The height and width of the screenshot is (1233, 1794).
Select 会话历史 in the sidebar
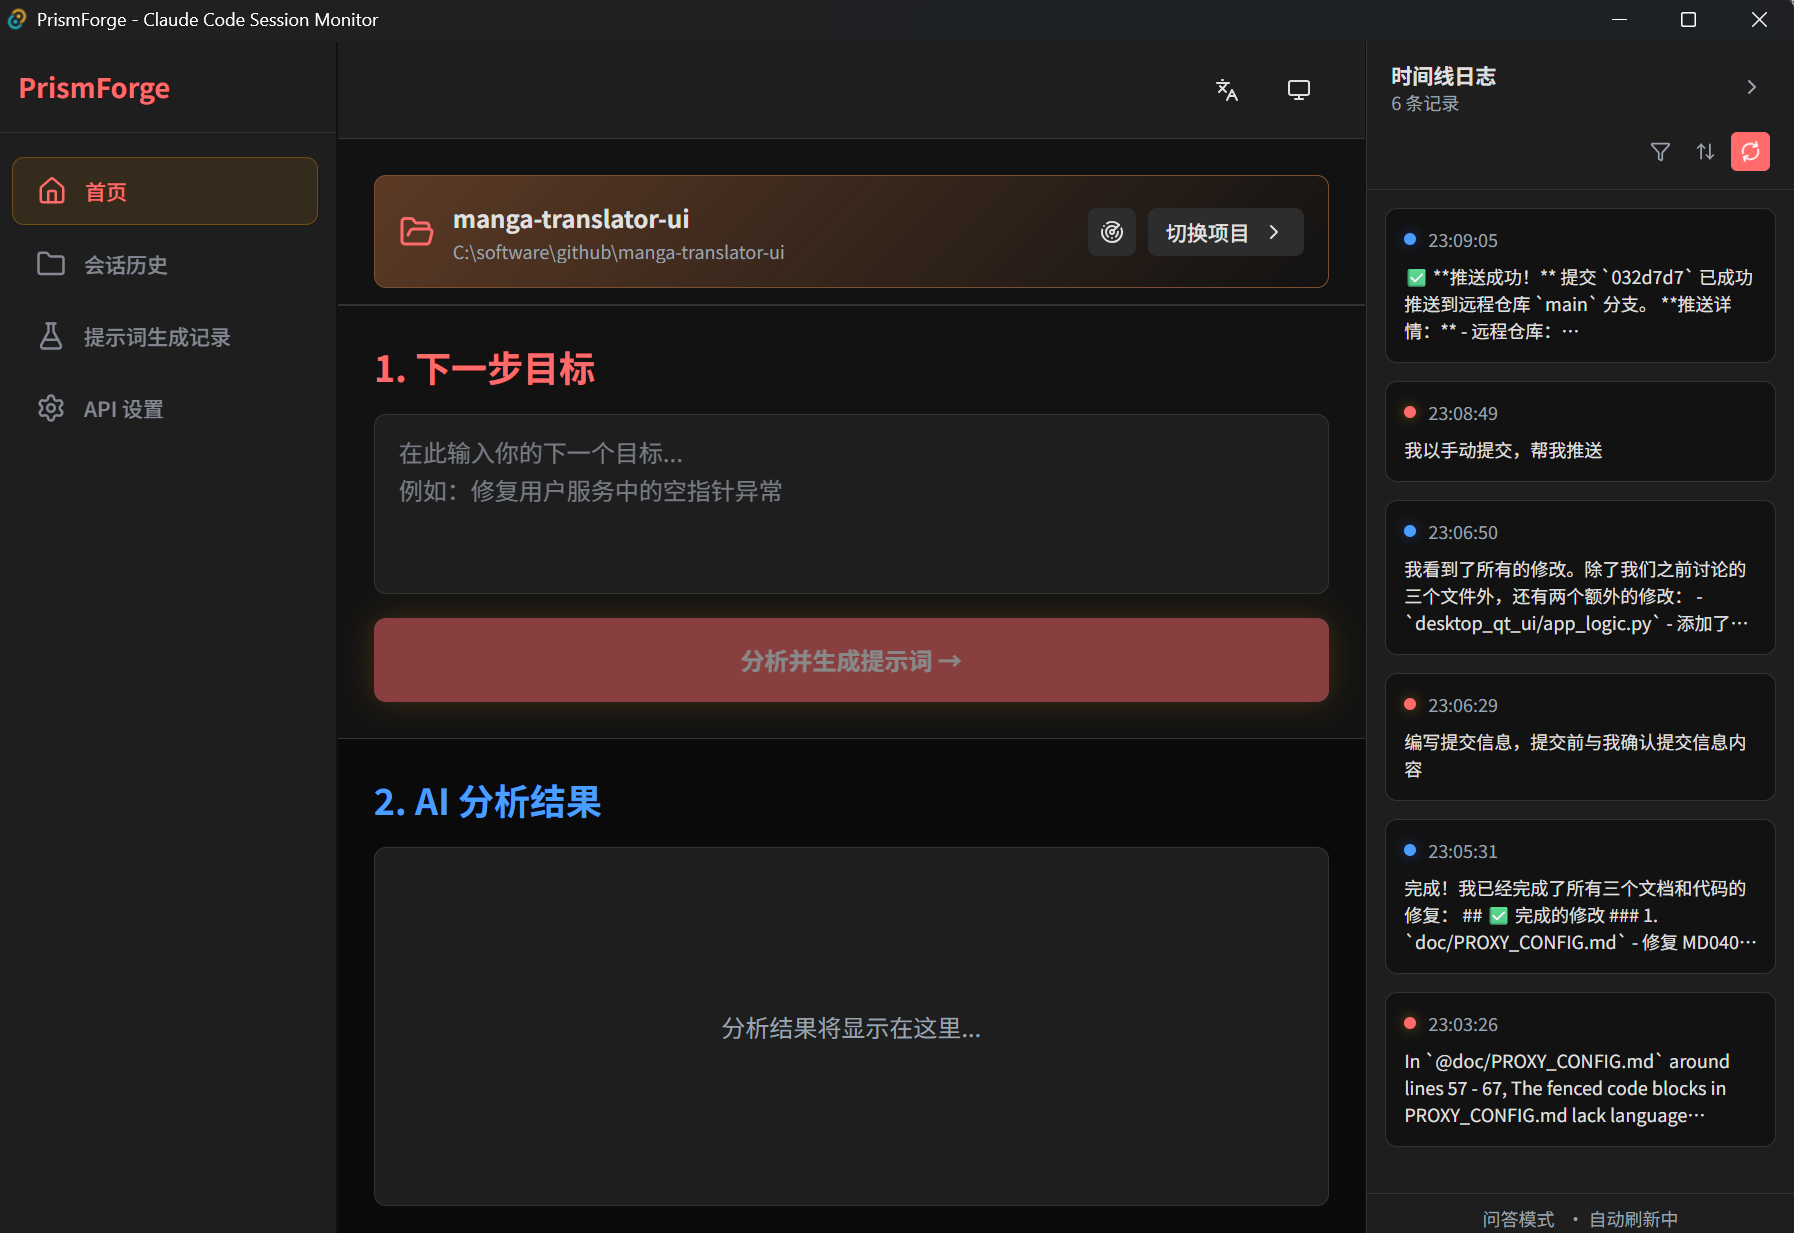tap(125, 264)
